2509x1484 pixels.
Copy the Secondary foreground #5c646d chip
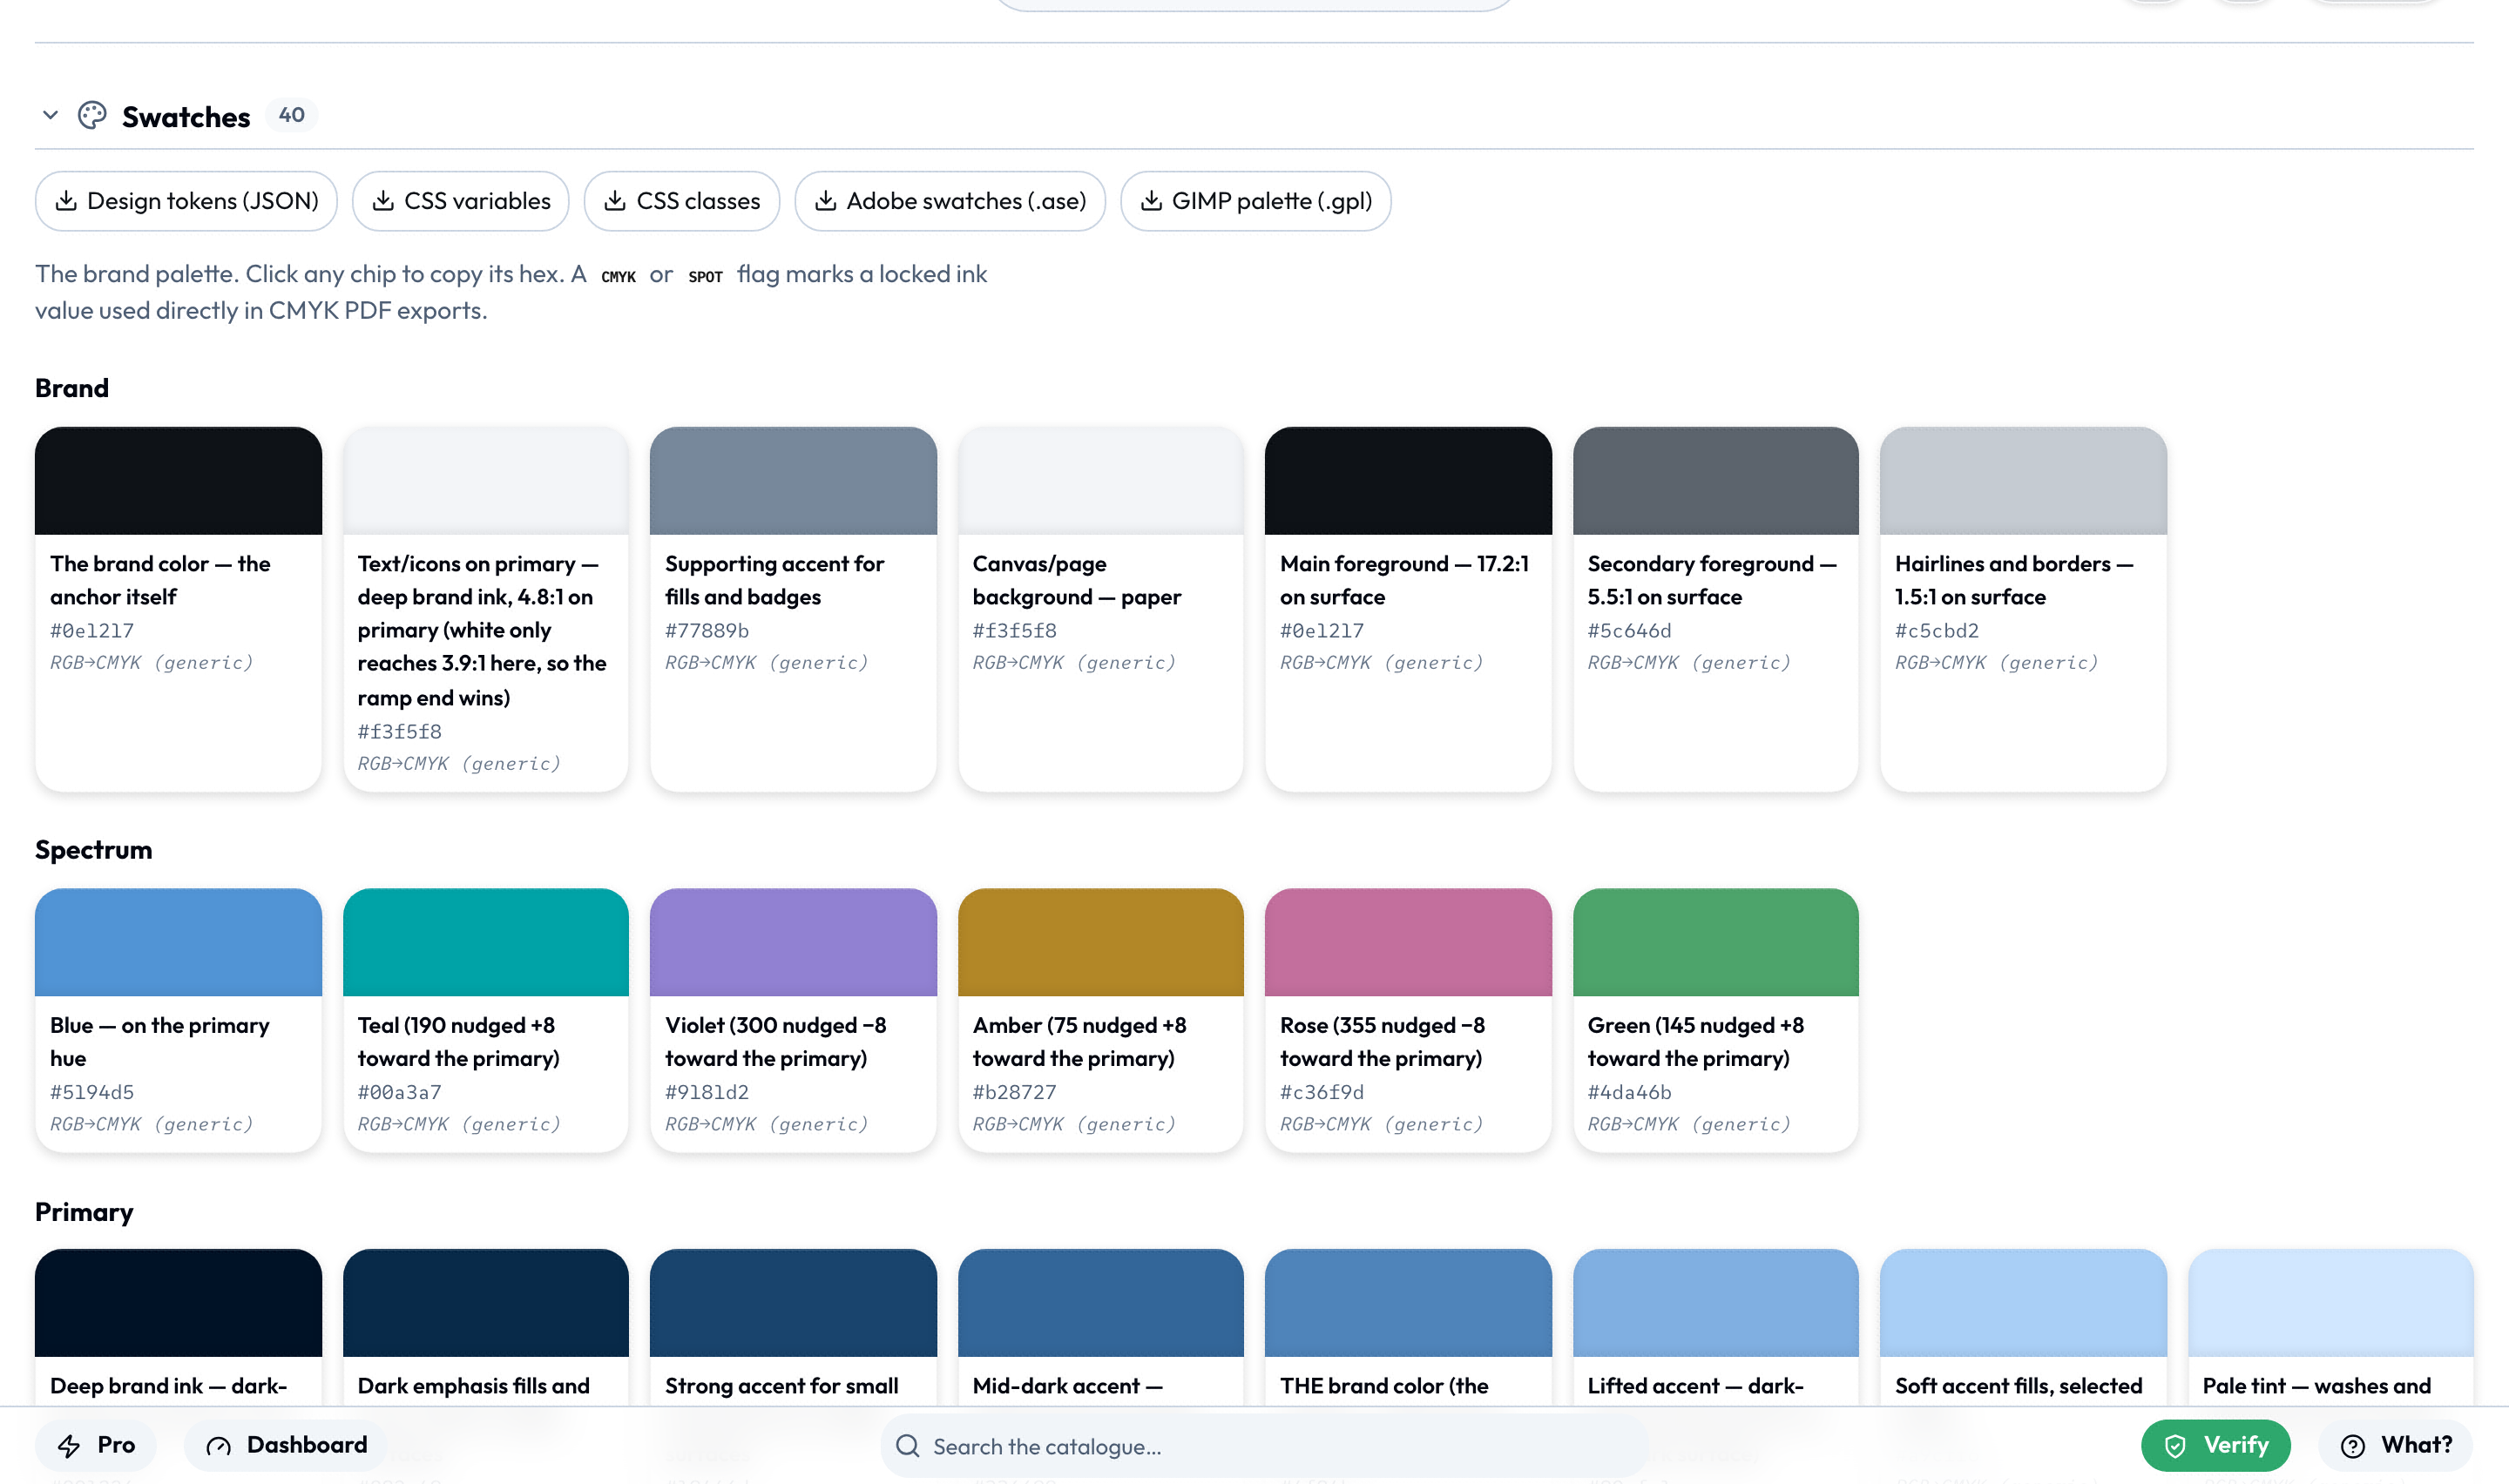(1716, 609)
